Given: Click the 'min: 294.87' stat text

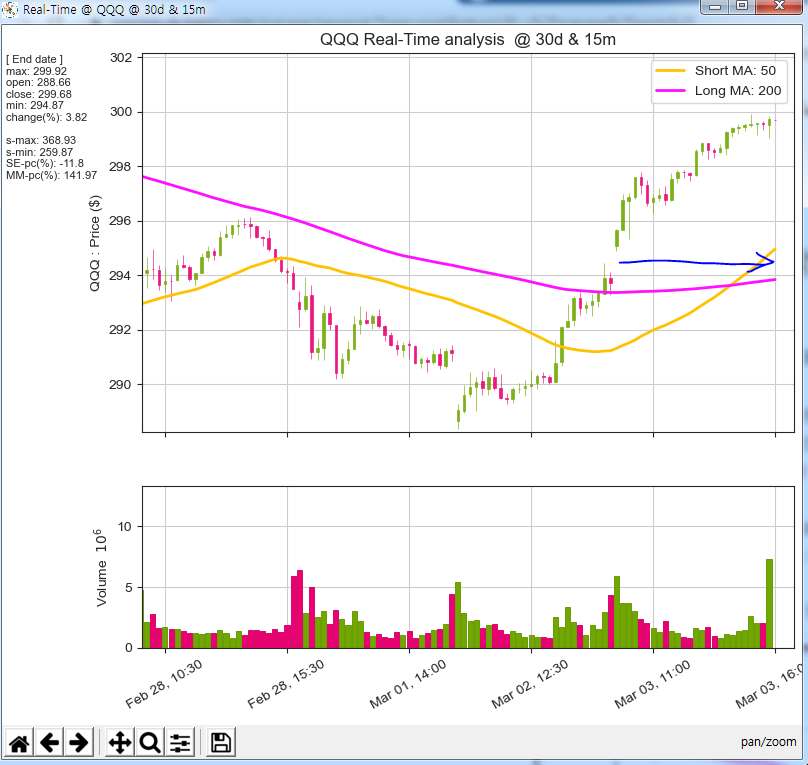Looking at the screenshot, I should pos(35,106).
